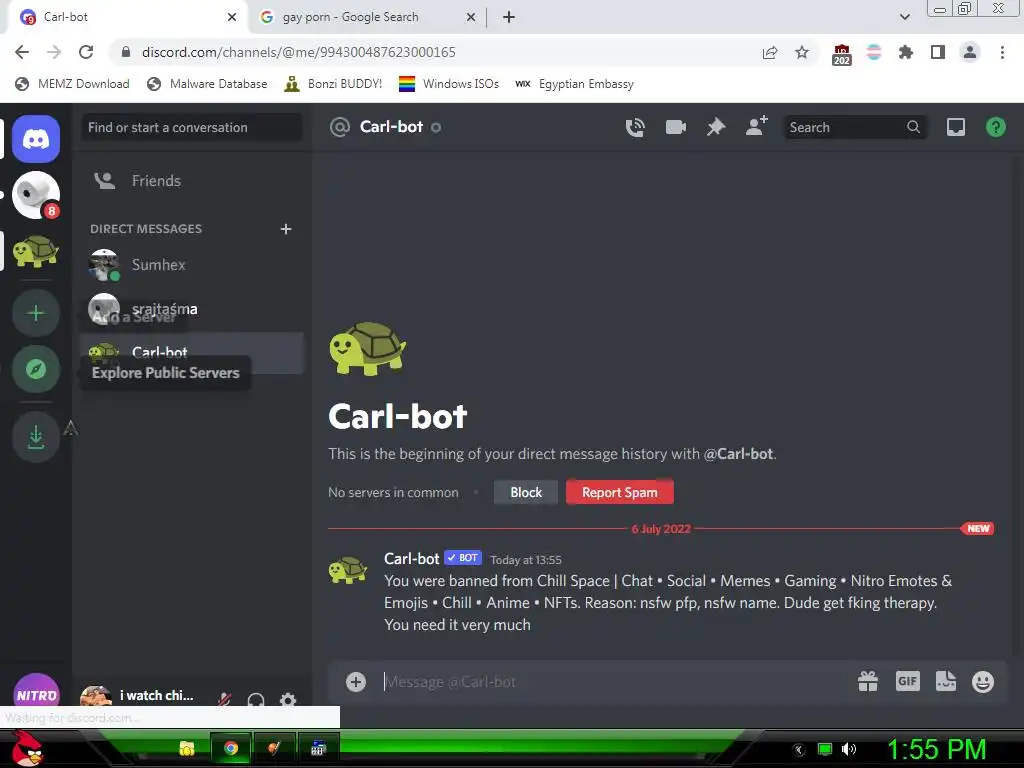Open the Angry Birds start button
This screenshot has height=768, width=1024.
click(x=27, y=748)
